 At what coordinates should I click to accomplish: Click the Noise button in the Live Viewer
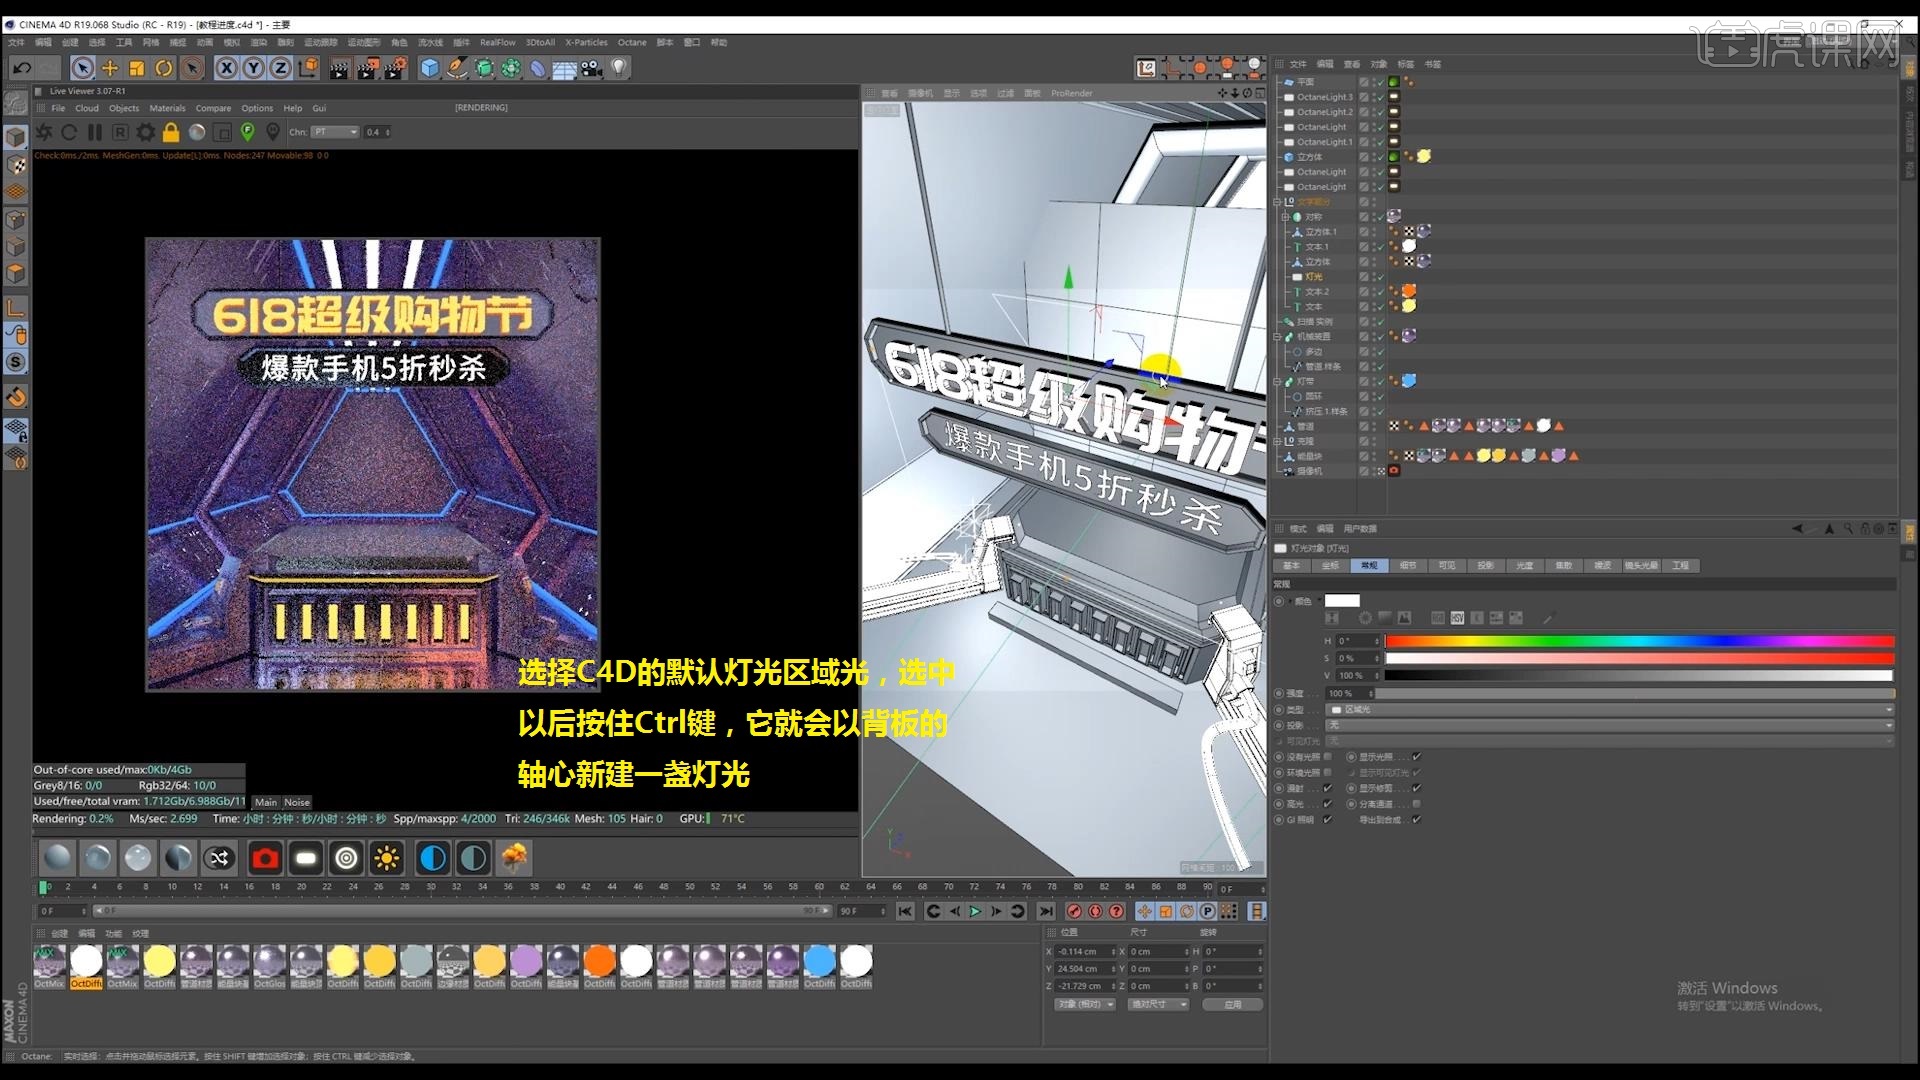(296, 802)
